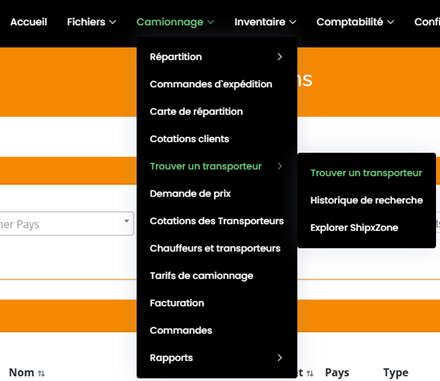This screenshot has width=440, height=381.
Task: Sort the table by Nom column arrows
Action: [41, 373]
